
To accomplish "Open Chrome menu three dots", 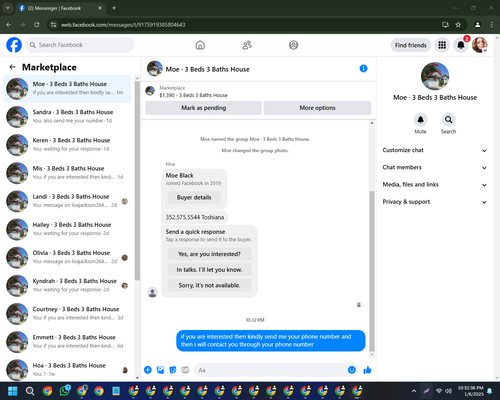I will click(492, 24).
